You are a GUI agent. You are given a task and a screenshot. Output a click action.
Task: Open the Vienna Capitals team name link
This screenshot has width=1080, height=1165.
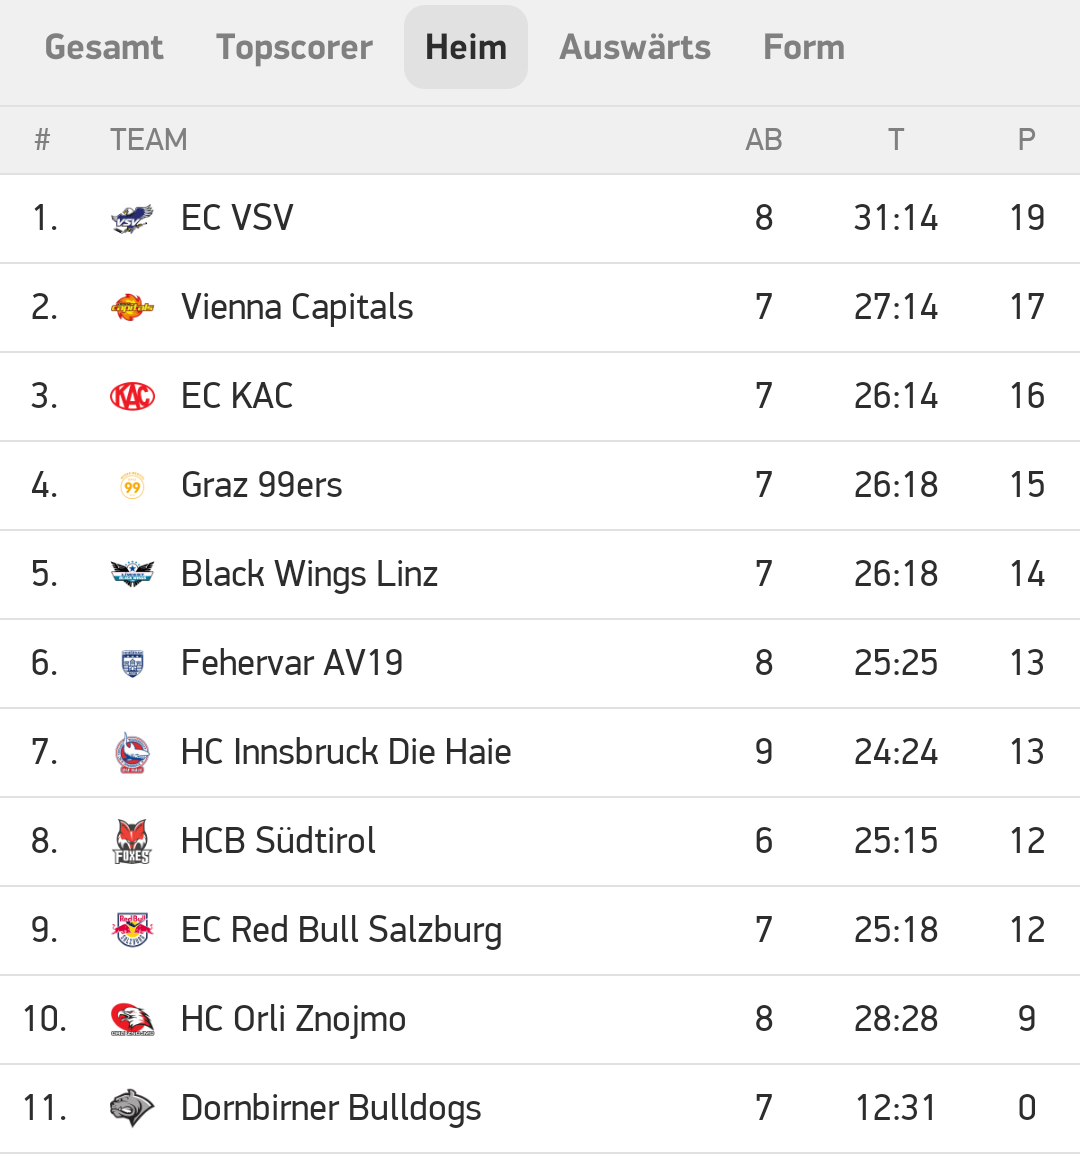pos(297,307)
